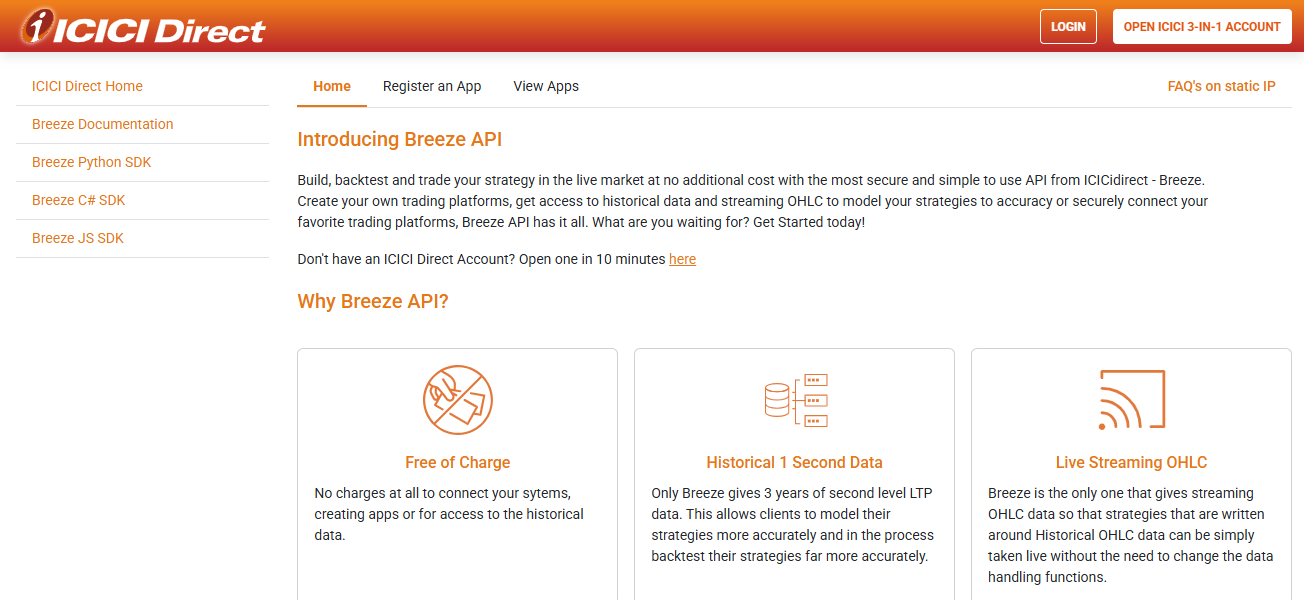
Task: Open the Register an App tab
Action: (432, 86)
